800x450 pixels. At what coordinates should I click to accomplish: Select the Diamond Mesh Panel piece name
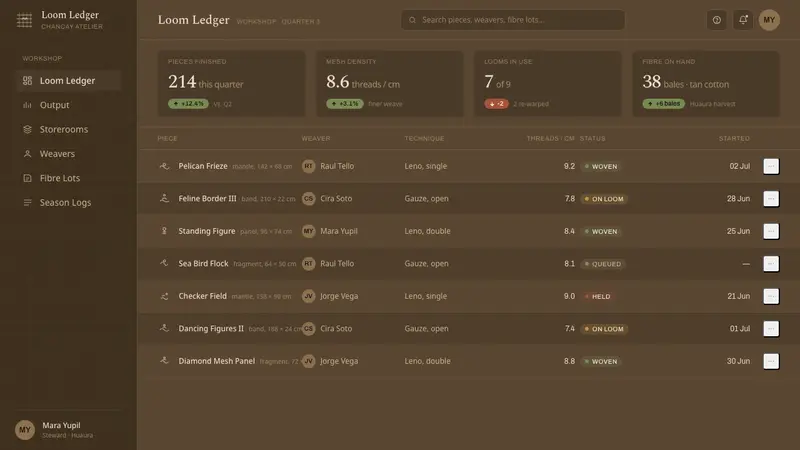click(x=217, y=361)
